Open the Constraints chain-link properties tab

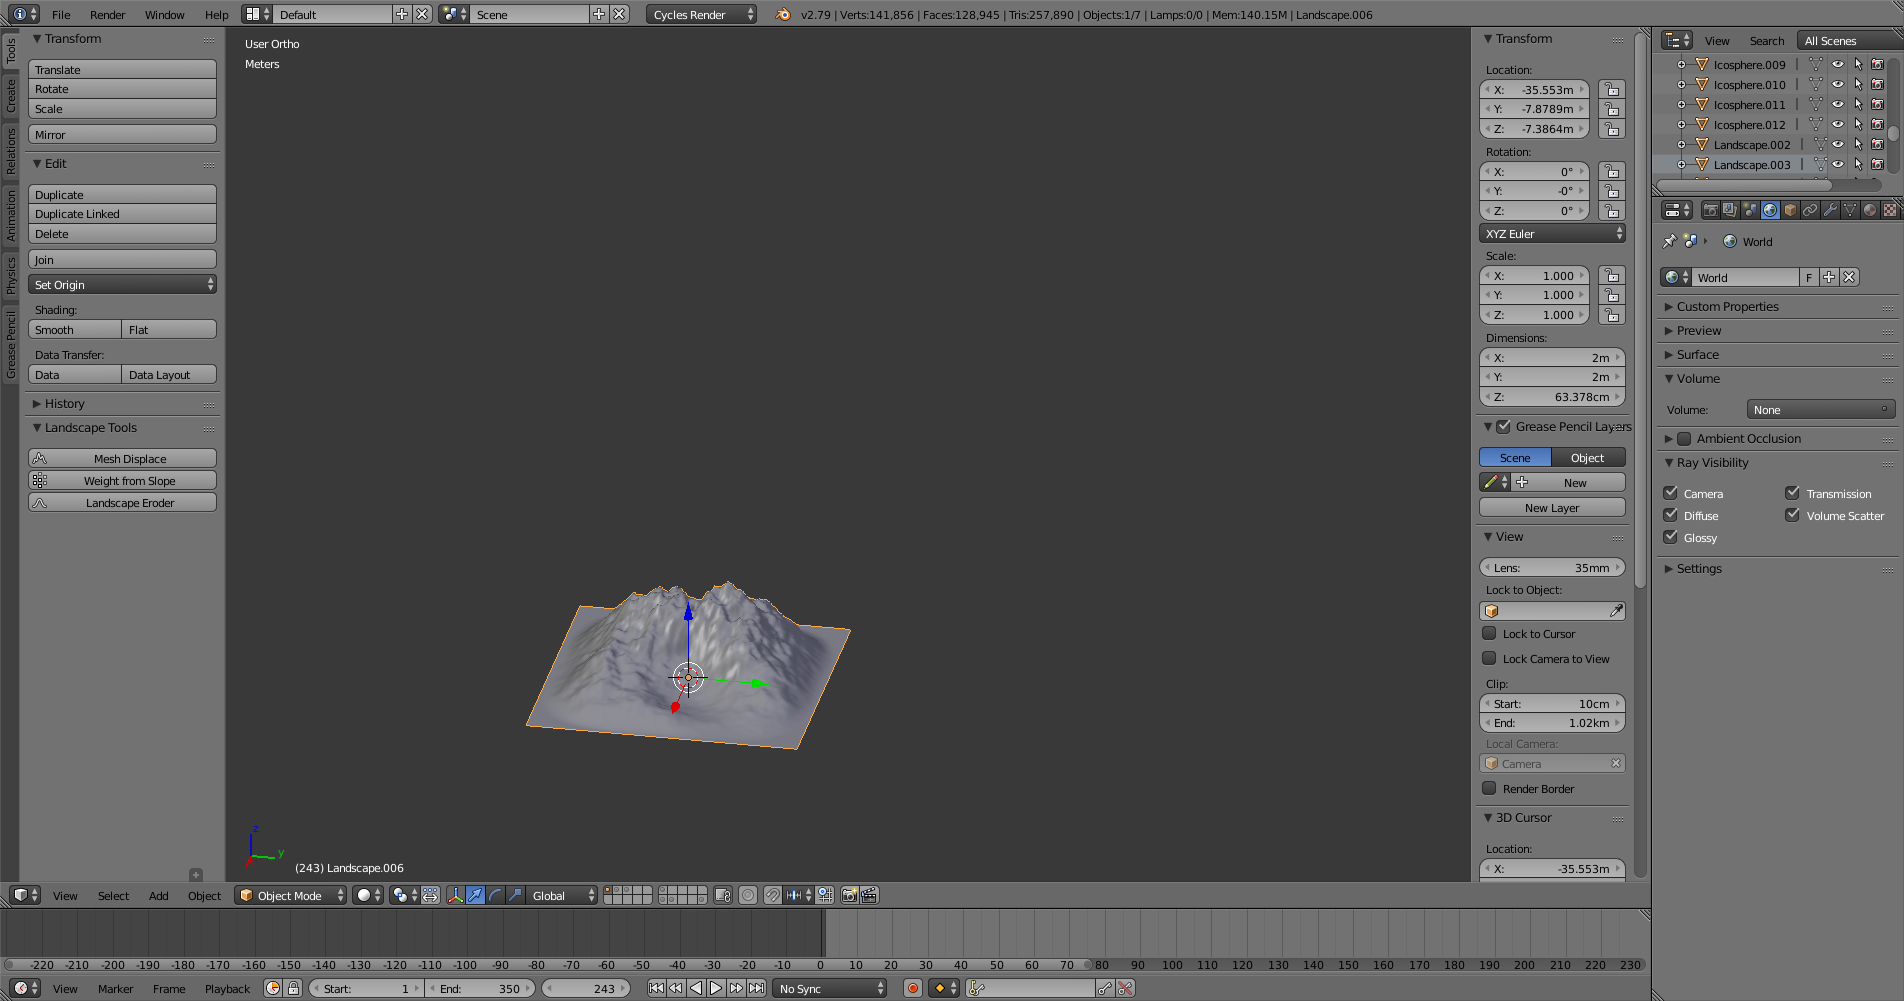(x=1810, y=210)
